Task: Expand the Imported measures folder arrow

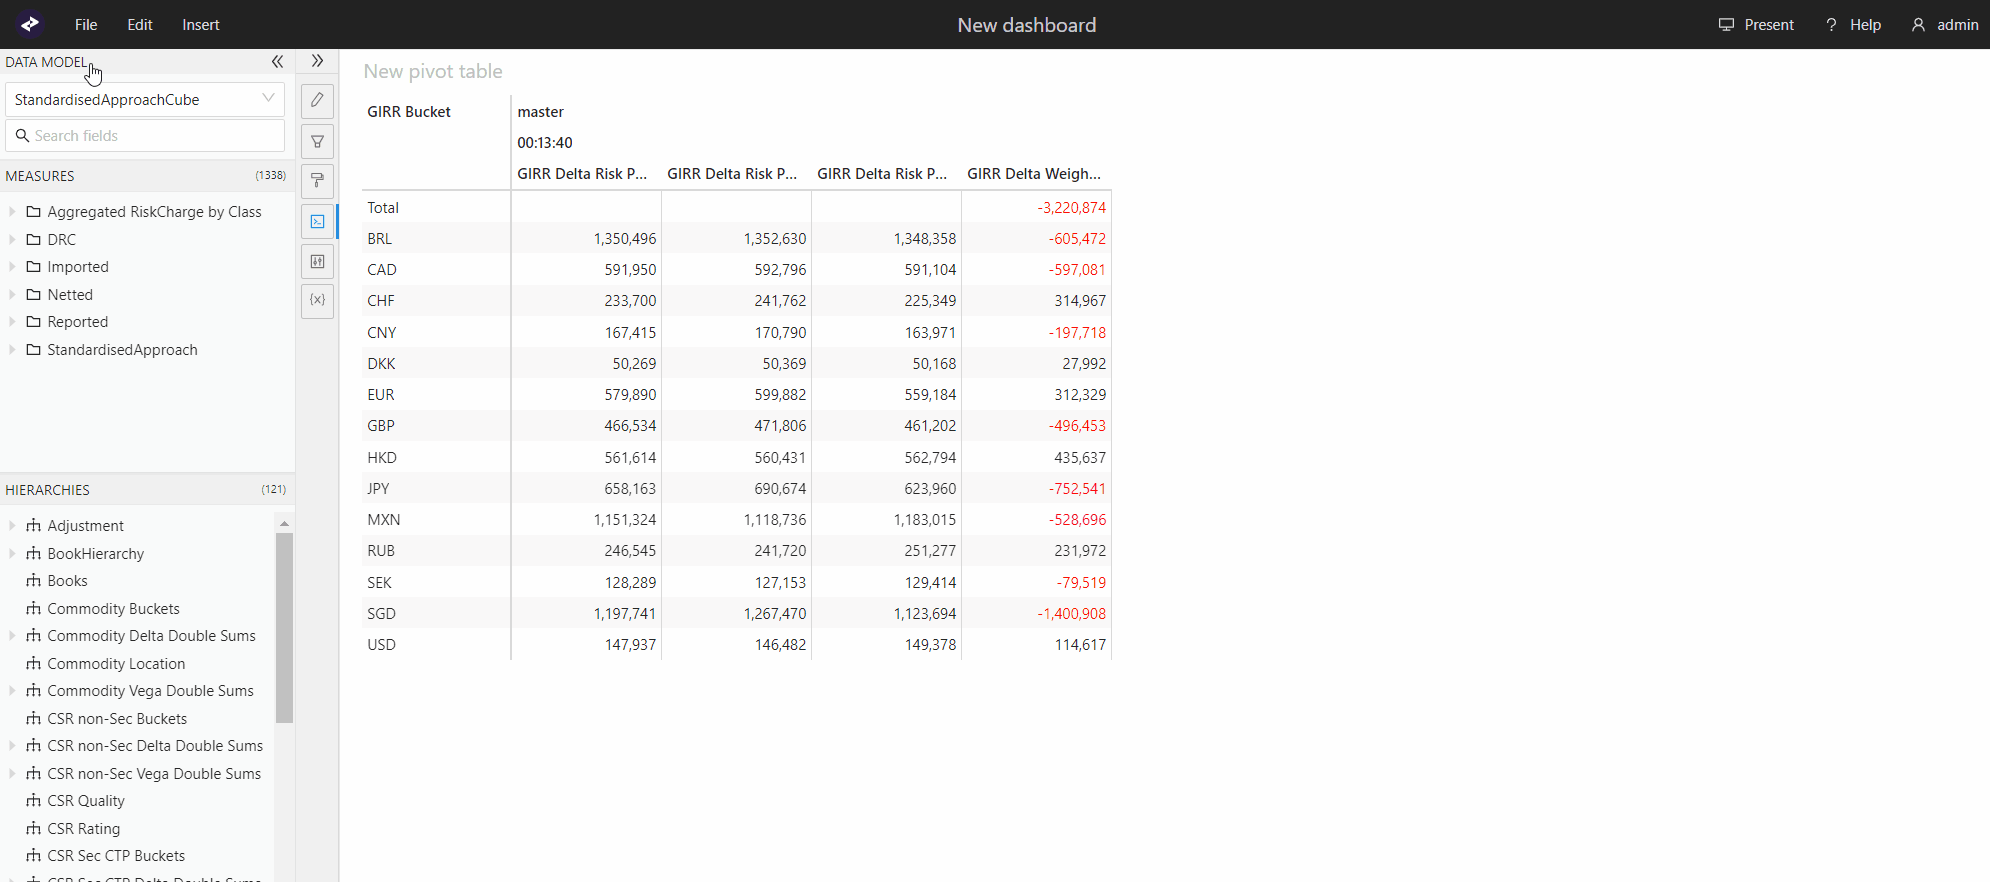Action: [12, 267]
